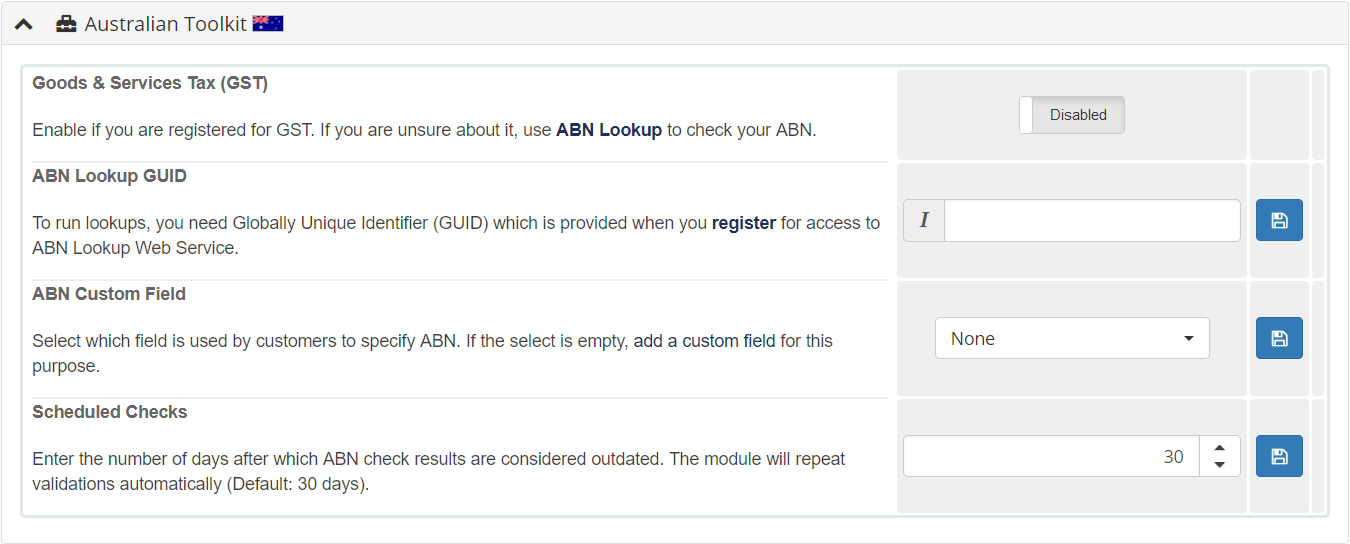Image resolution: width=1350 pixels, height=544 pixels.
Task: Toggle the GST Disabled switch
Action: click(x=1072, y=115)
